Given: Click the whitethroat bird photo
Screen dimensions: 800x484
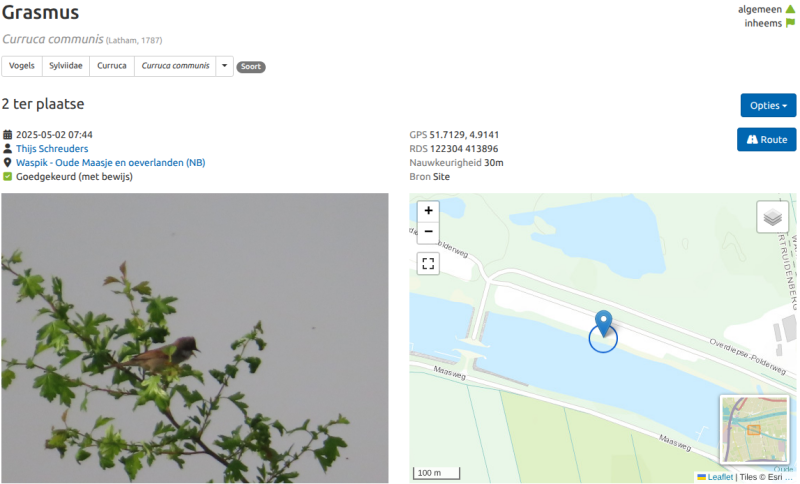Looking at the screenshot, I should (x=194, y=338).
